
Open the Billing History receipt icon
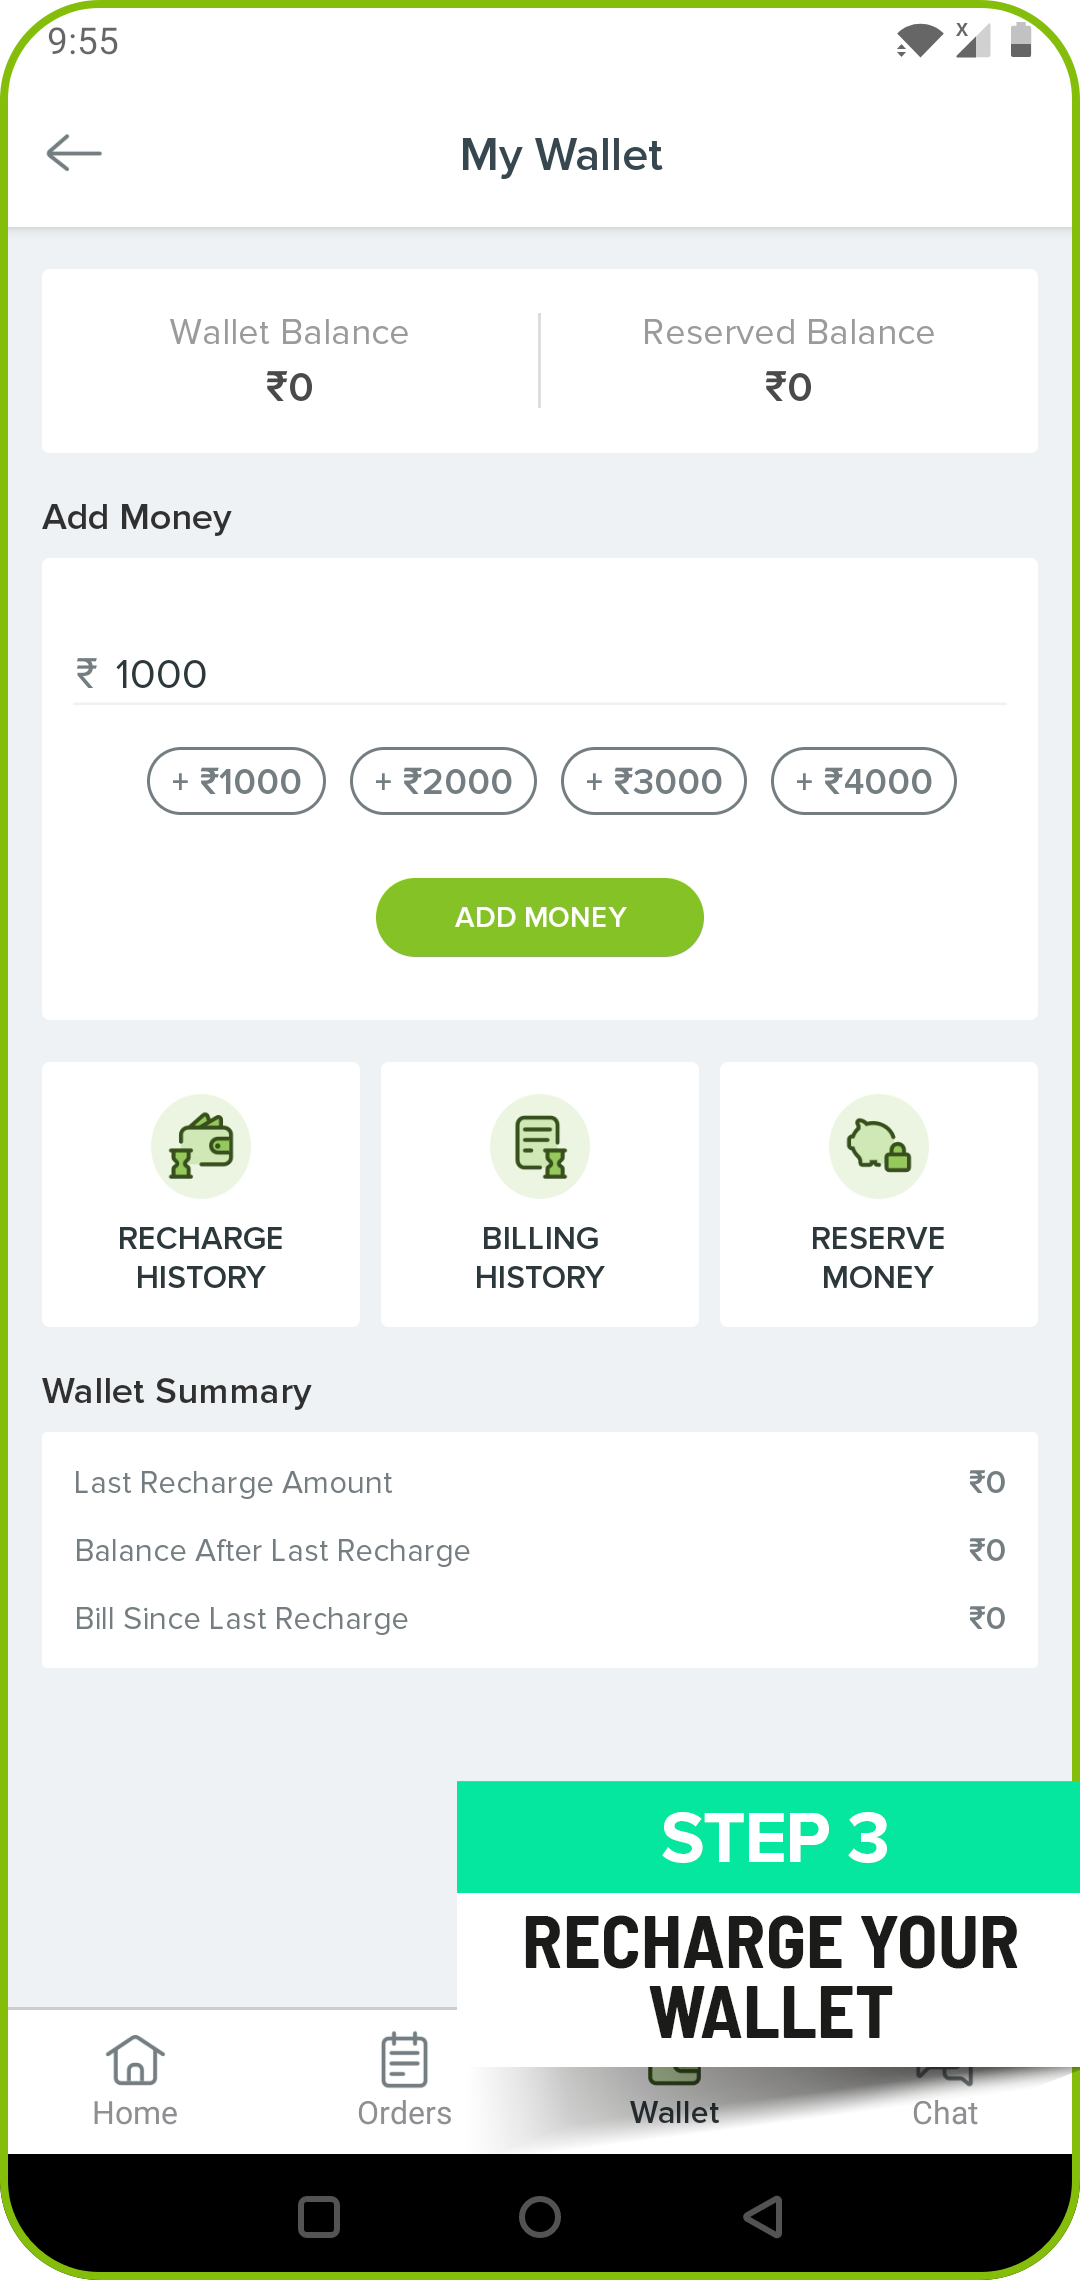click(x=540, y=1146)
